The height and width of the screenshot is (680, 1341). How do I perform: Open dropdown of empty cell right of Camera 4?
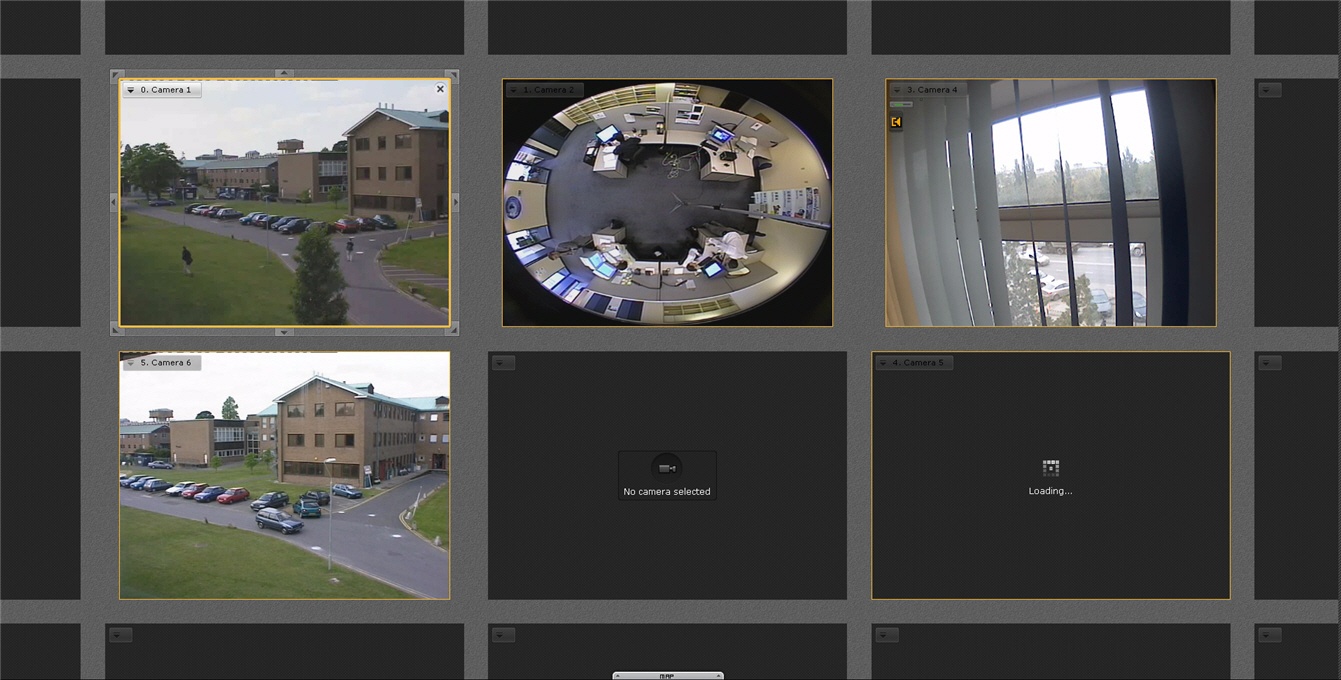[x=1270, y=90]
